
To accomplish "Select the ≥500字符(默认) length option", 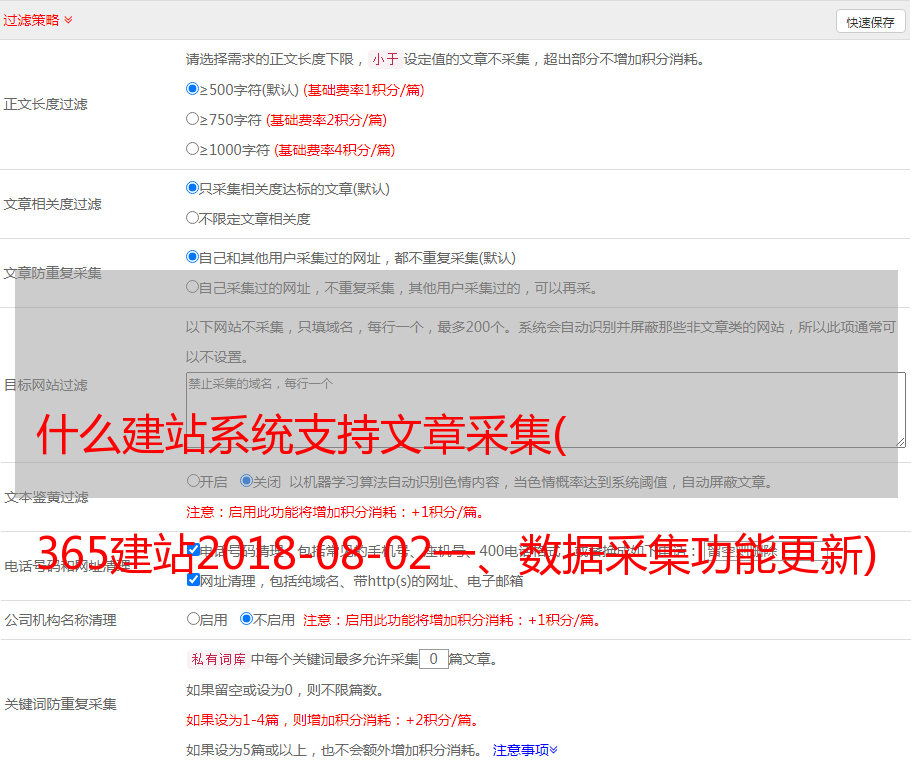I will (x=193, y=89).
